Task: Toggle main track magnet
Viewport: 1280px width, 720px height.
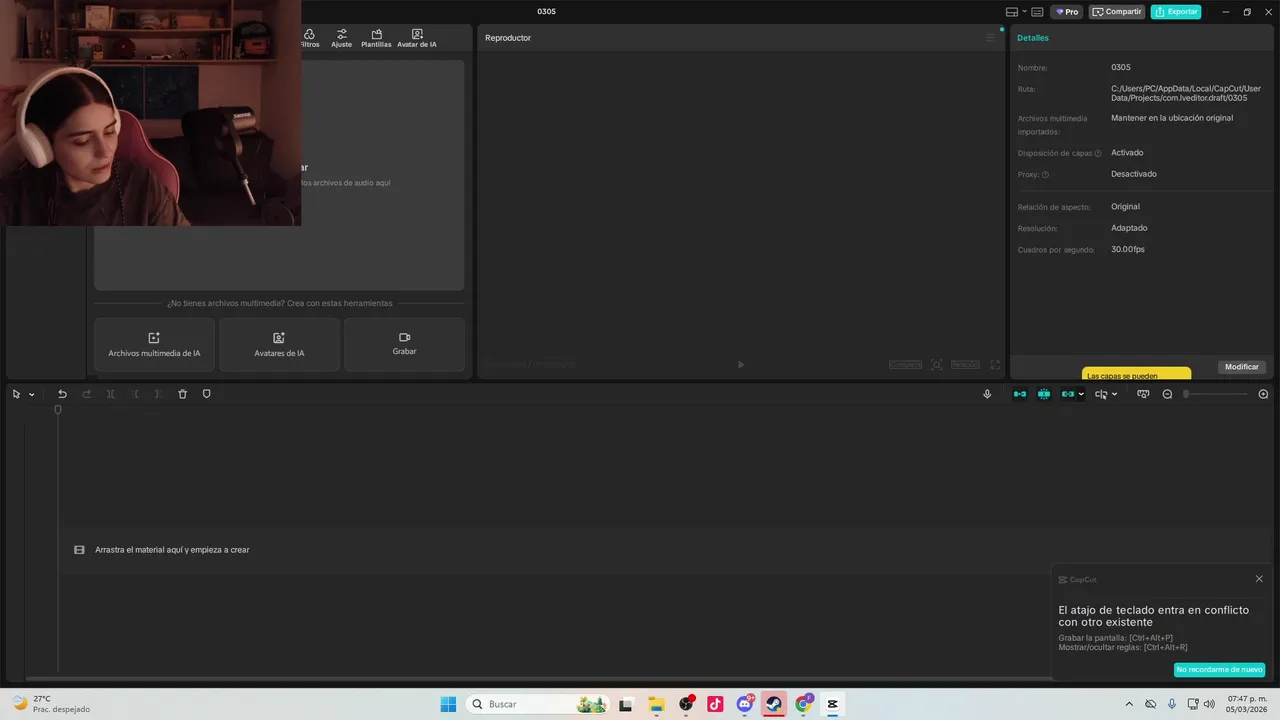Action: click(1020, 394)
